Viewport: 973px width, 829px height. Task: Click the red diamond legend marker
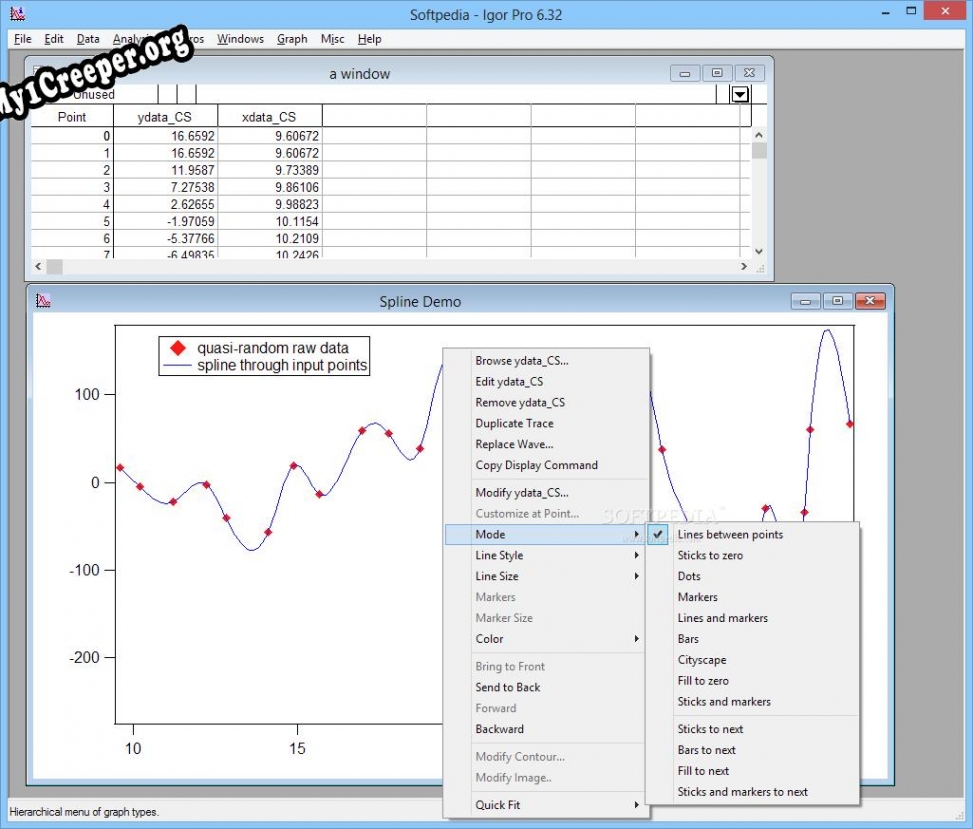click(x=178, y=348)
